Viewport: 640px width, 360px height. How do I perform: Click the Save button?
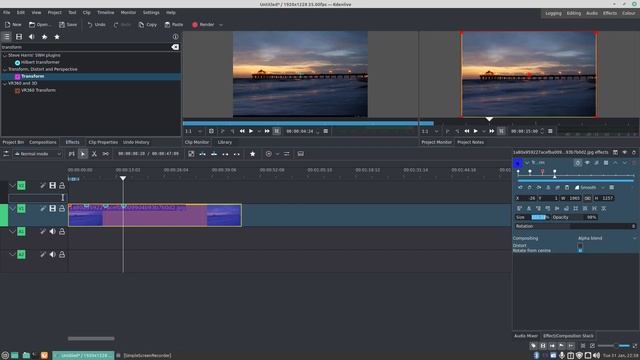[68, 25]
